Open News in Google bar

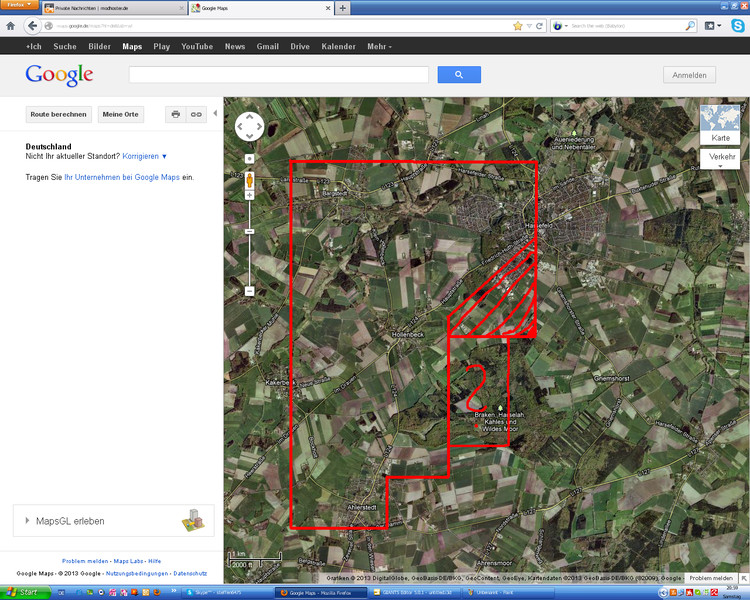click(235, 46)
